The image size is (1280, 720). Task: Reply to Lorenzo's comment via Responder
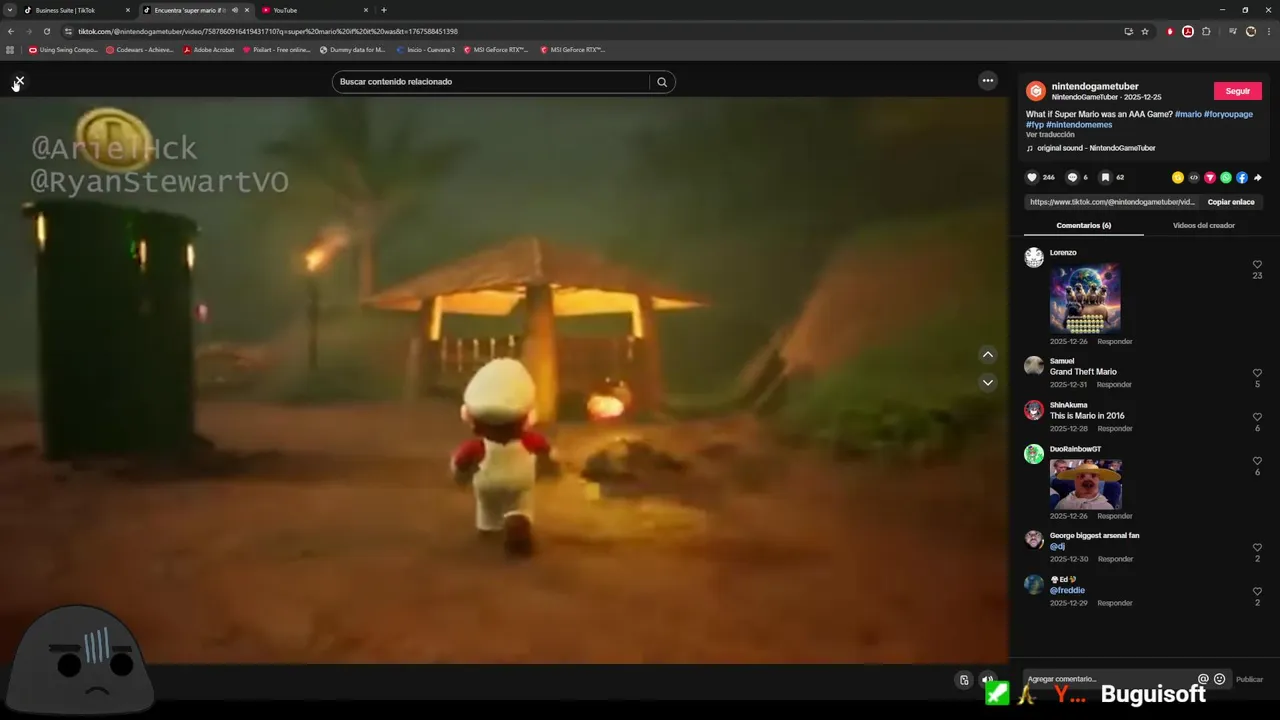(x=1114, y=341)
